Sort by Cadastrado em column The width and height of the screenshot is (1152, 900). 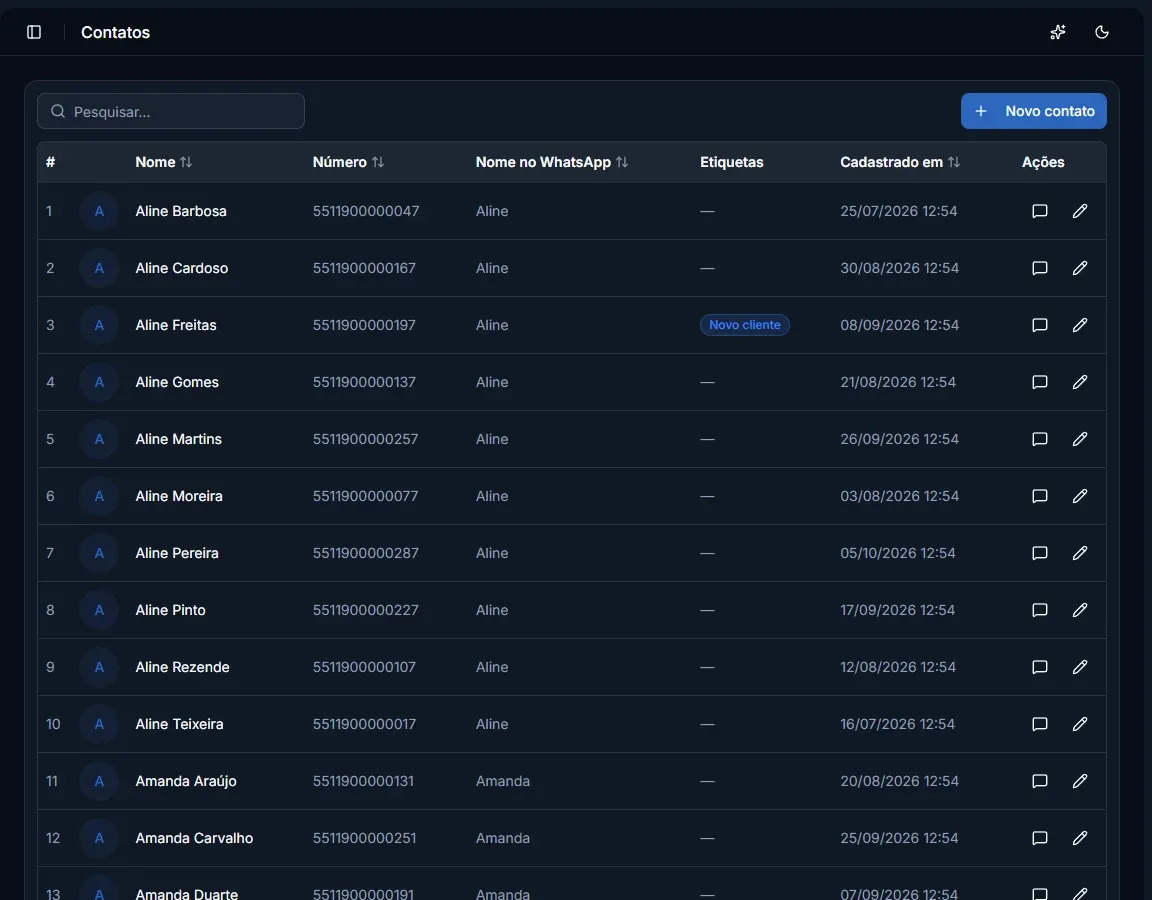point(900,162)
